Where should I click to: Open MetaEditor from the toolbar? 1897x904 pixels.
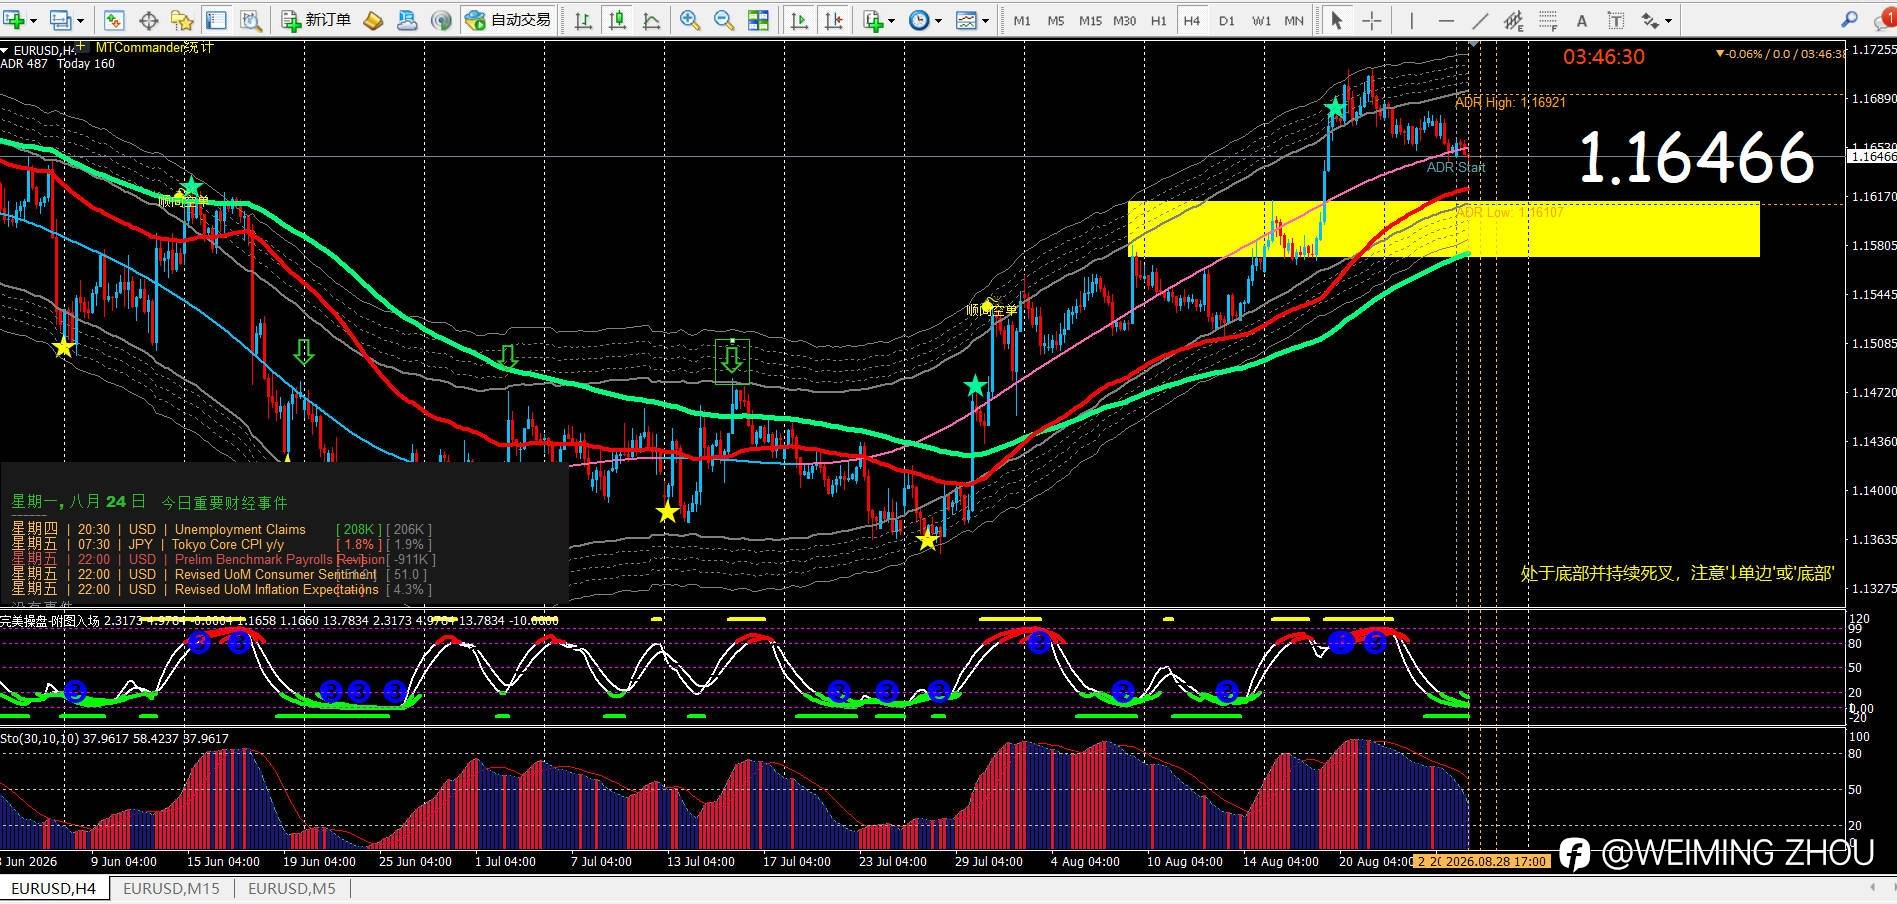pyautogui.click(x=373, y=20)
